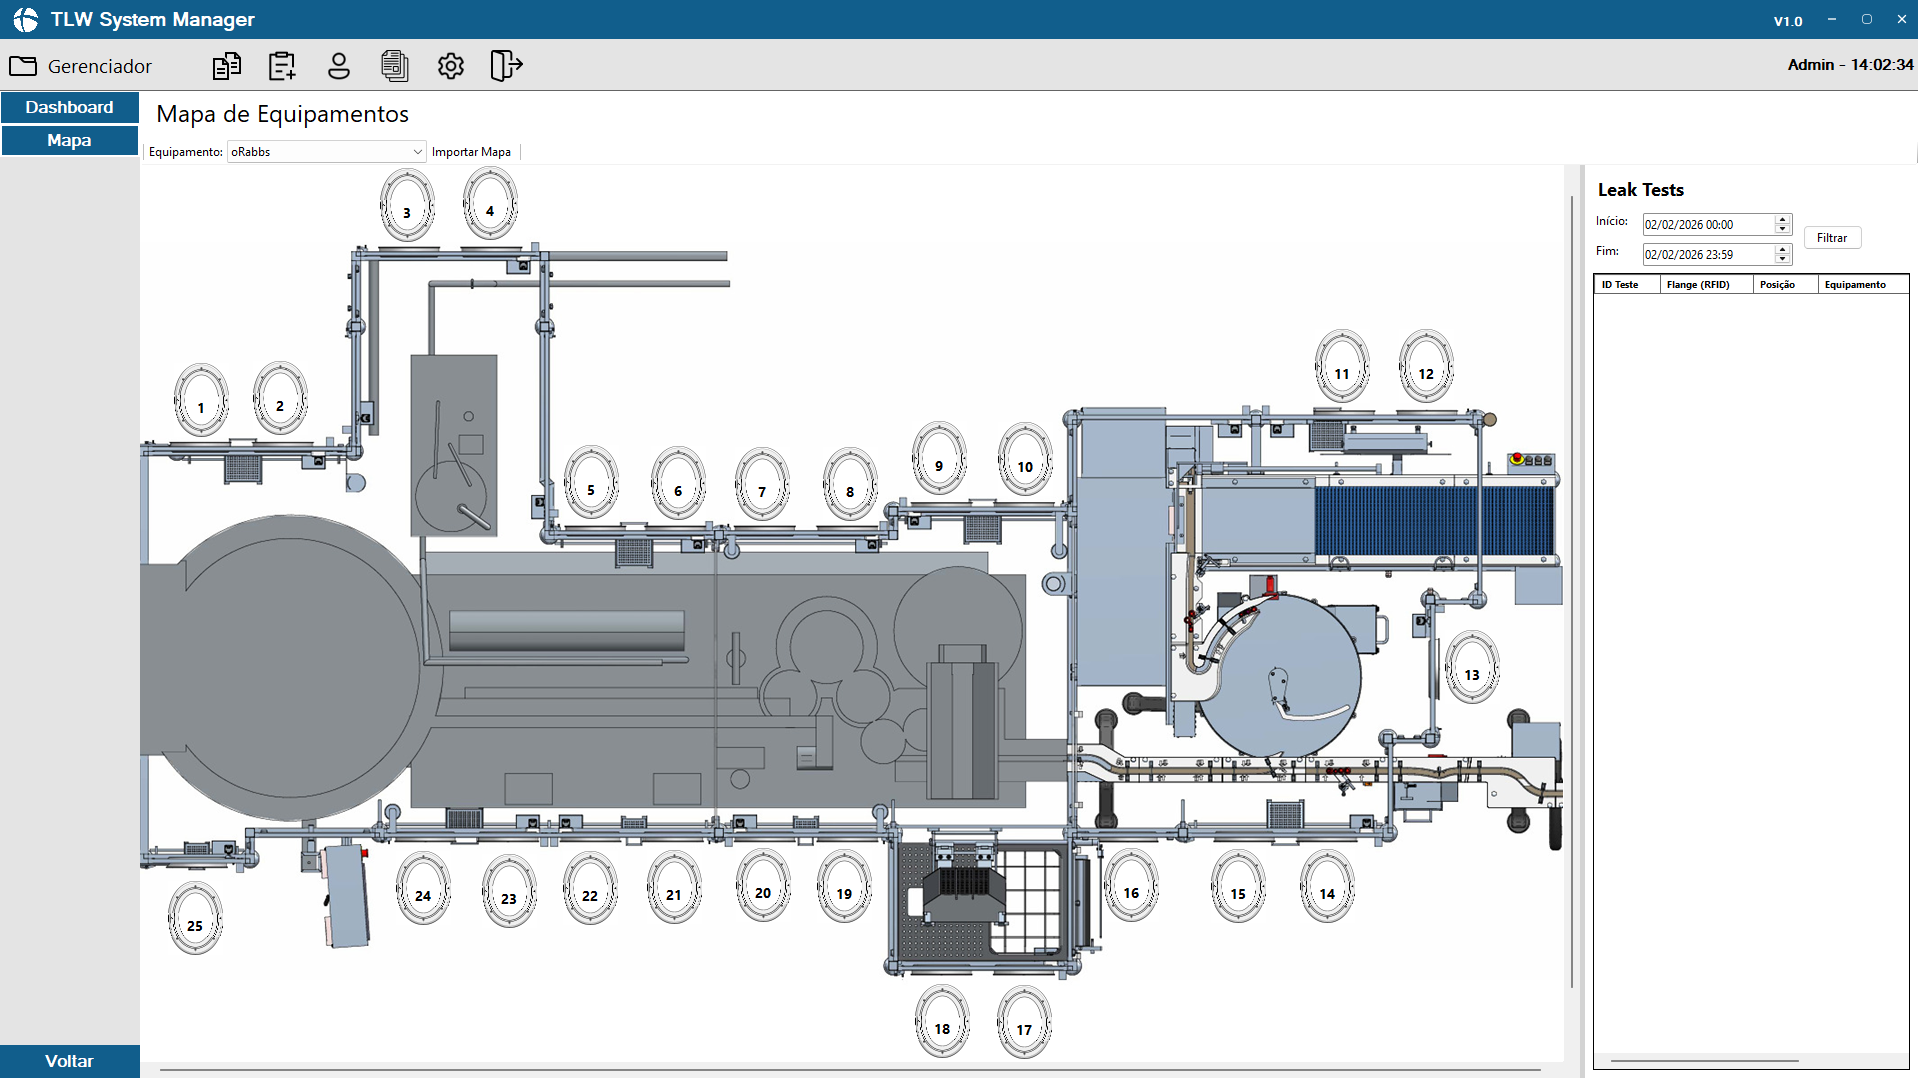Click flange marker number 25
Screen dimensions: 1918x1078
tap(195, 919)
